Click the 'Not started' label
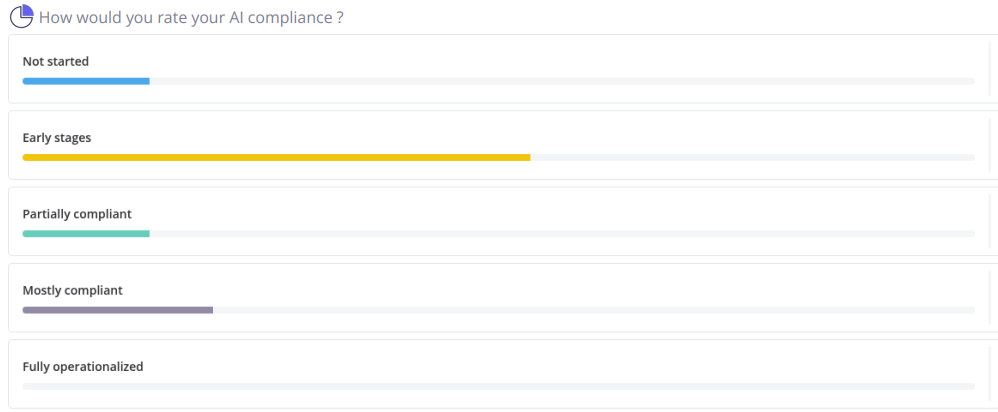 (55, 62)
